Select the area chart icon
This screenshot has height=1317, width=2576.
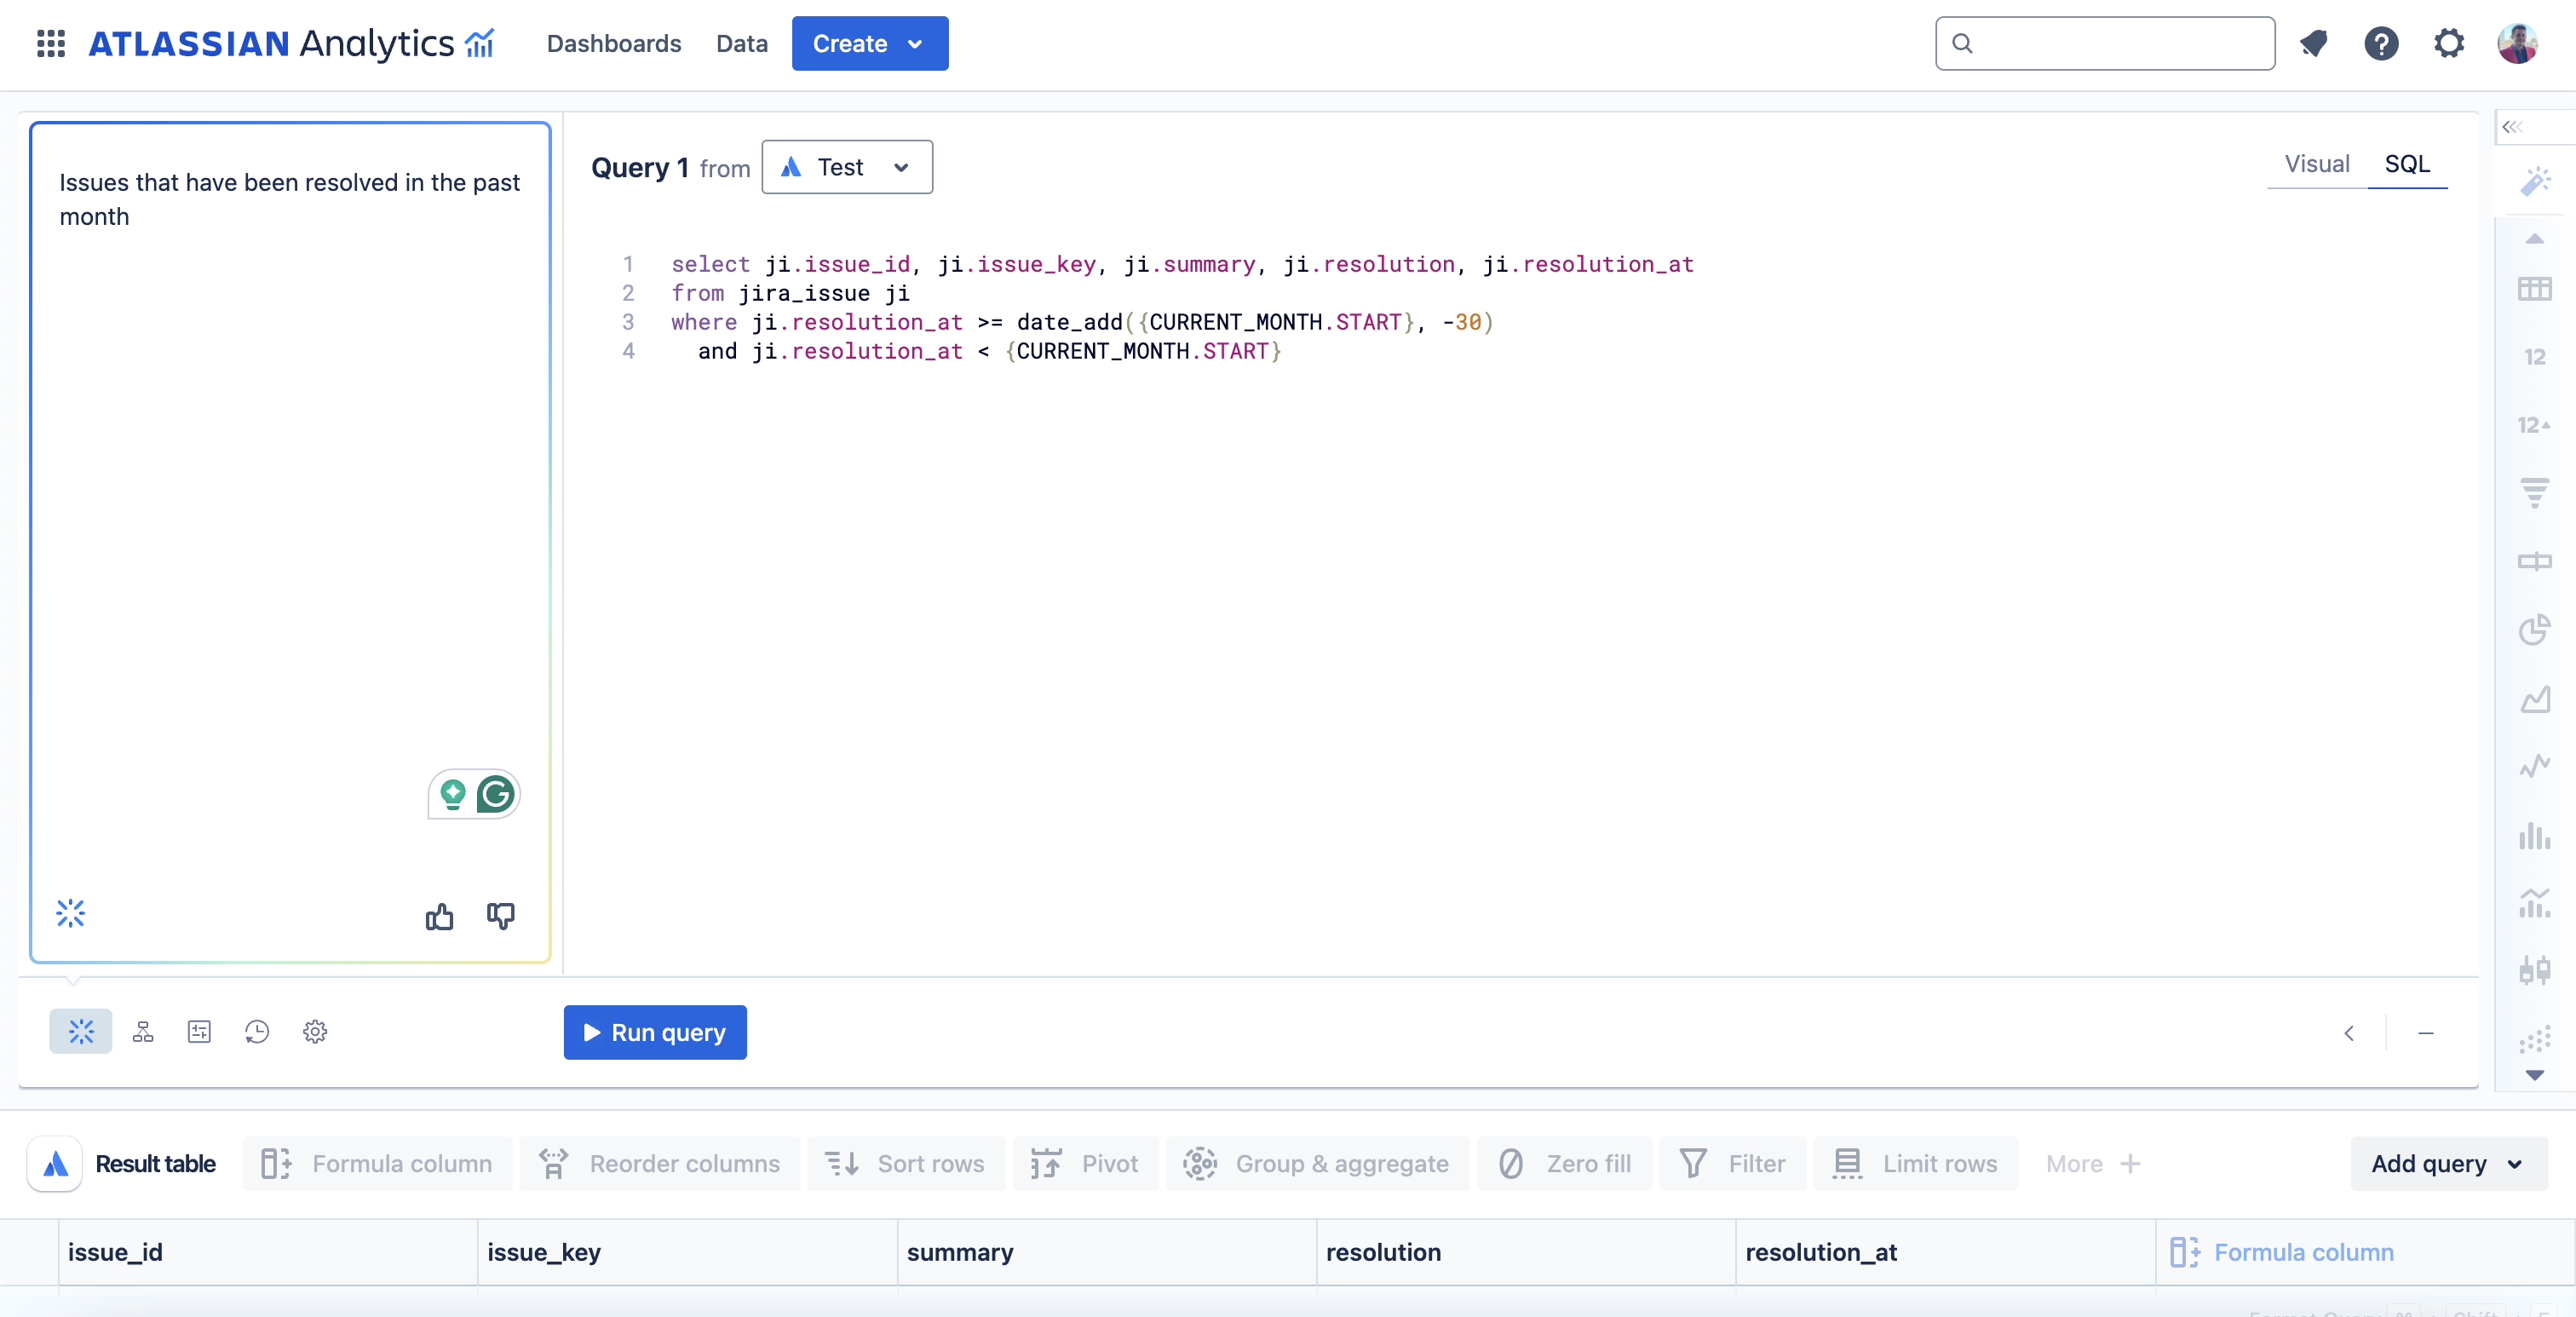click(2534, 698)
